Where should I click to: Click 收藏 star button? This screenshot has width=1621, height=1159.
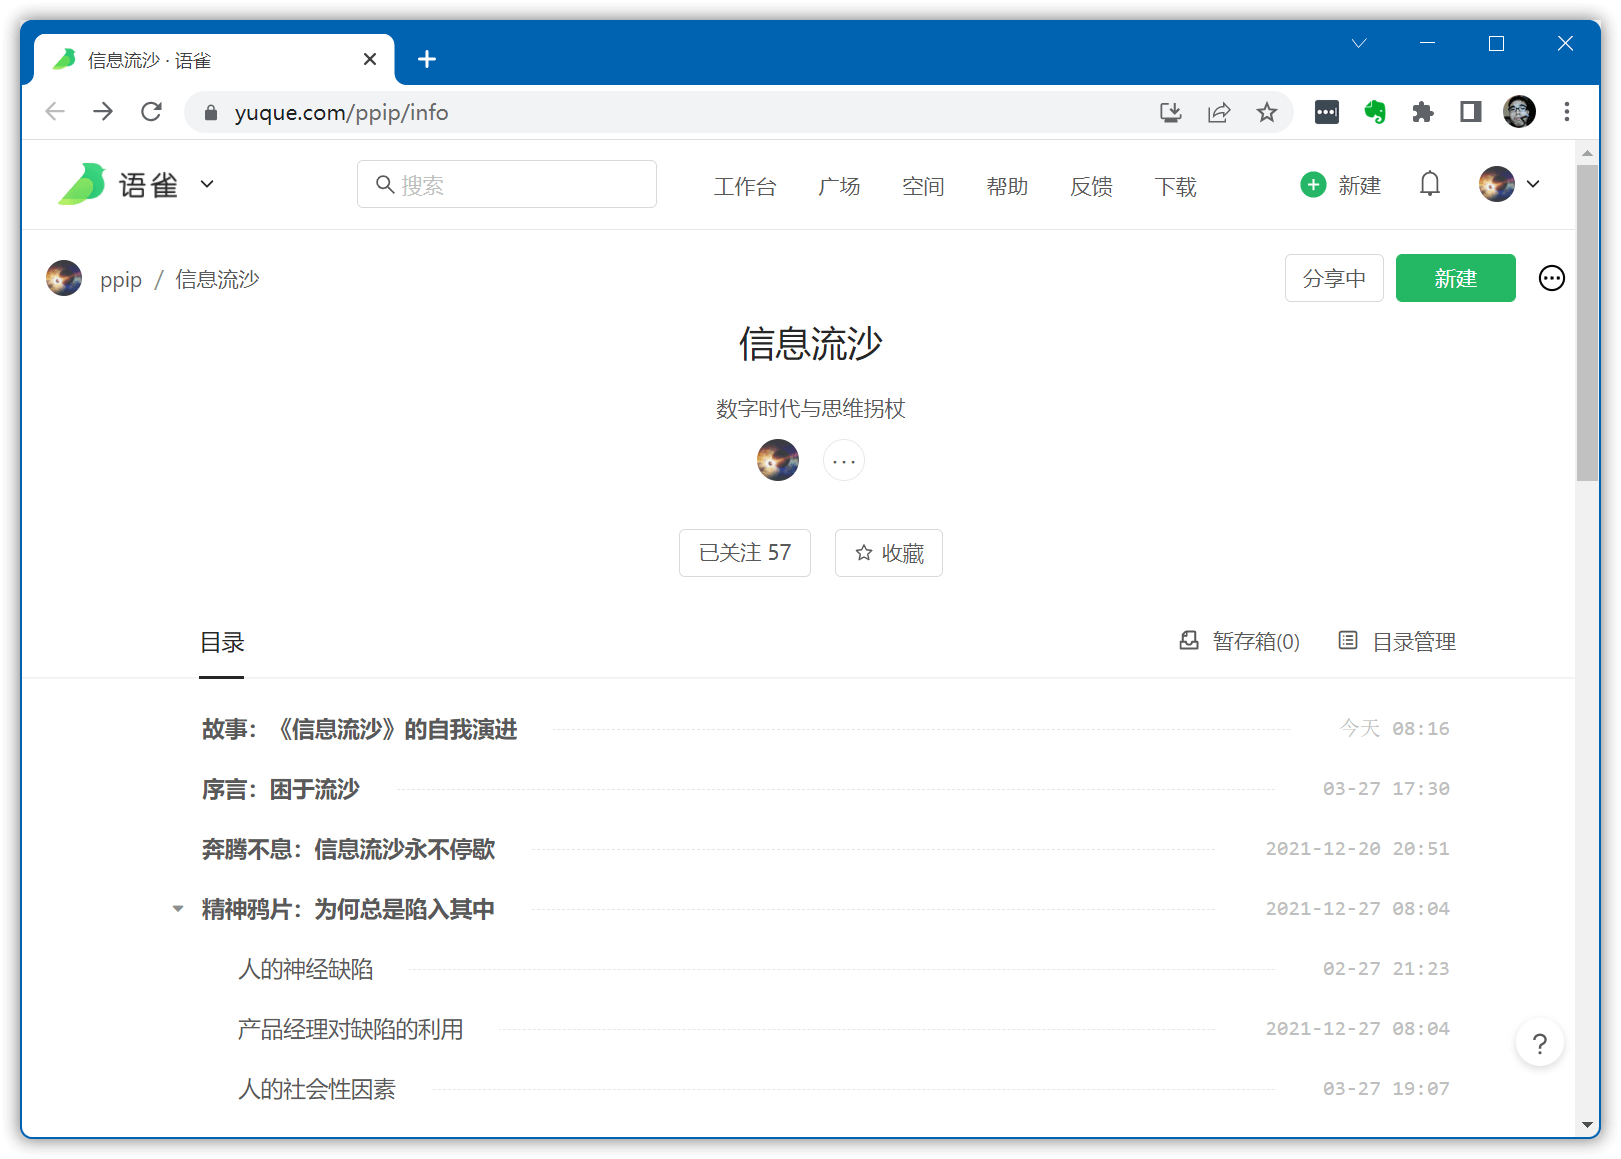pyautogui.click(x=889, y=553)
